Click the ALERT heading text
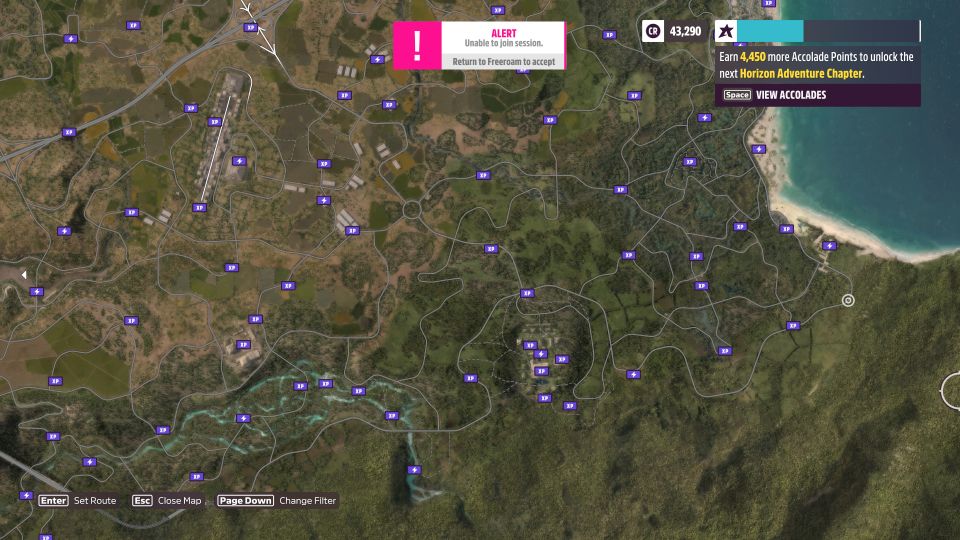 click(x=503, y=33)
